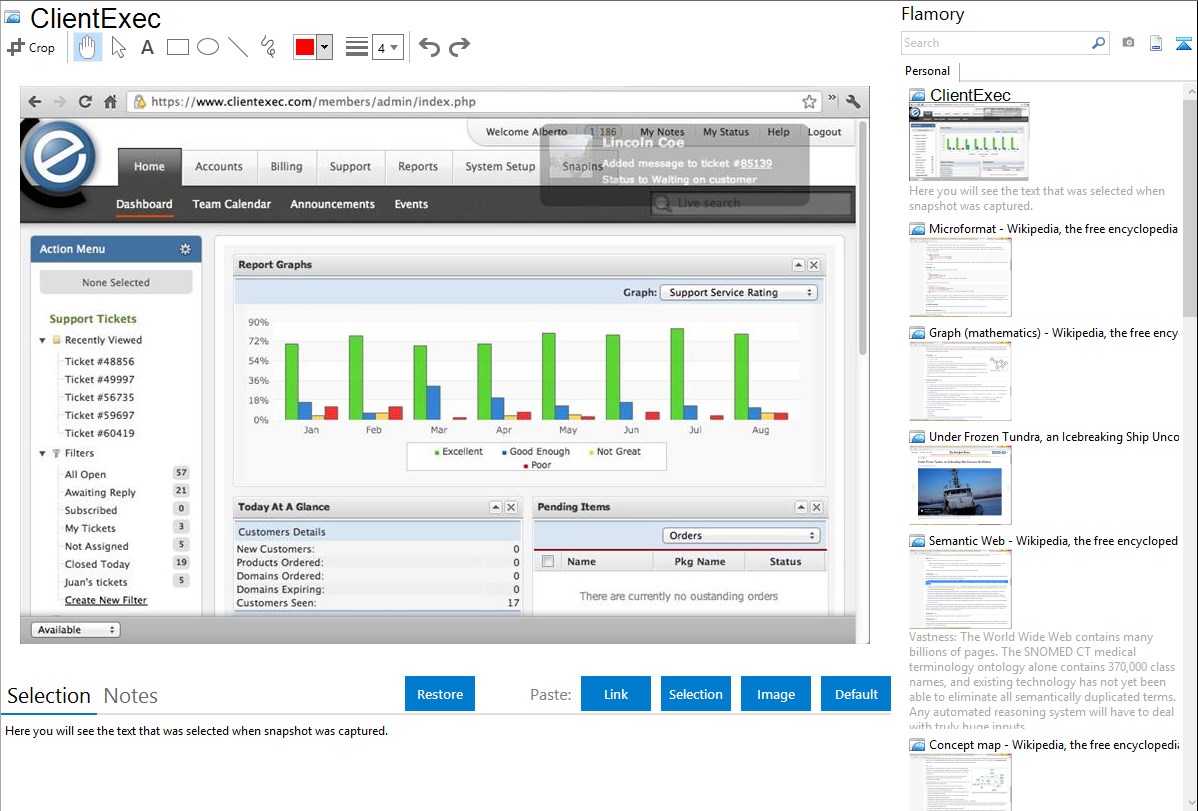This screenshot has height=811, width=1198.
Task: Click the document icon beside the camera
Action: pyautogui.click(x=1156, y=43)
